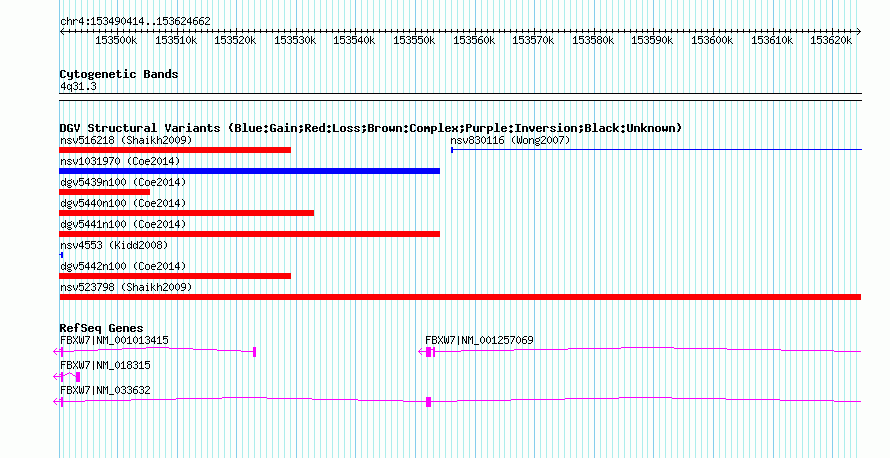This screenshot has width=890, height=458.
Task: Click the FBXW7|NM_018315 gene label
Action: (x=105, y=365)
